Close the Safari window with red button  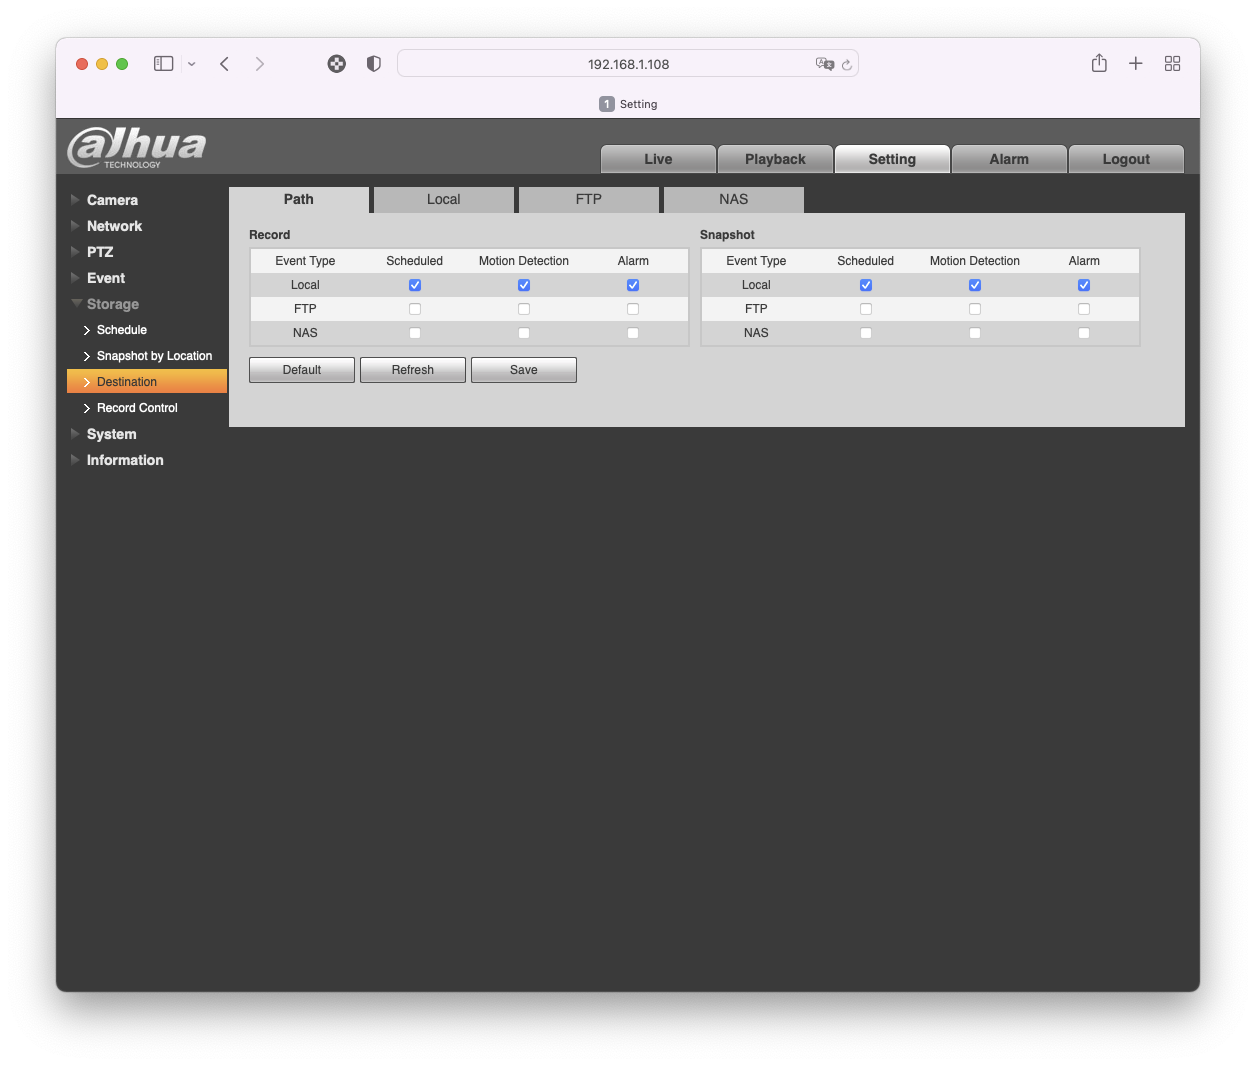pyautogui.click(x=82, y=64)
